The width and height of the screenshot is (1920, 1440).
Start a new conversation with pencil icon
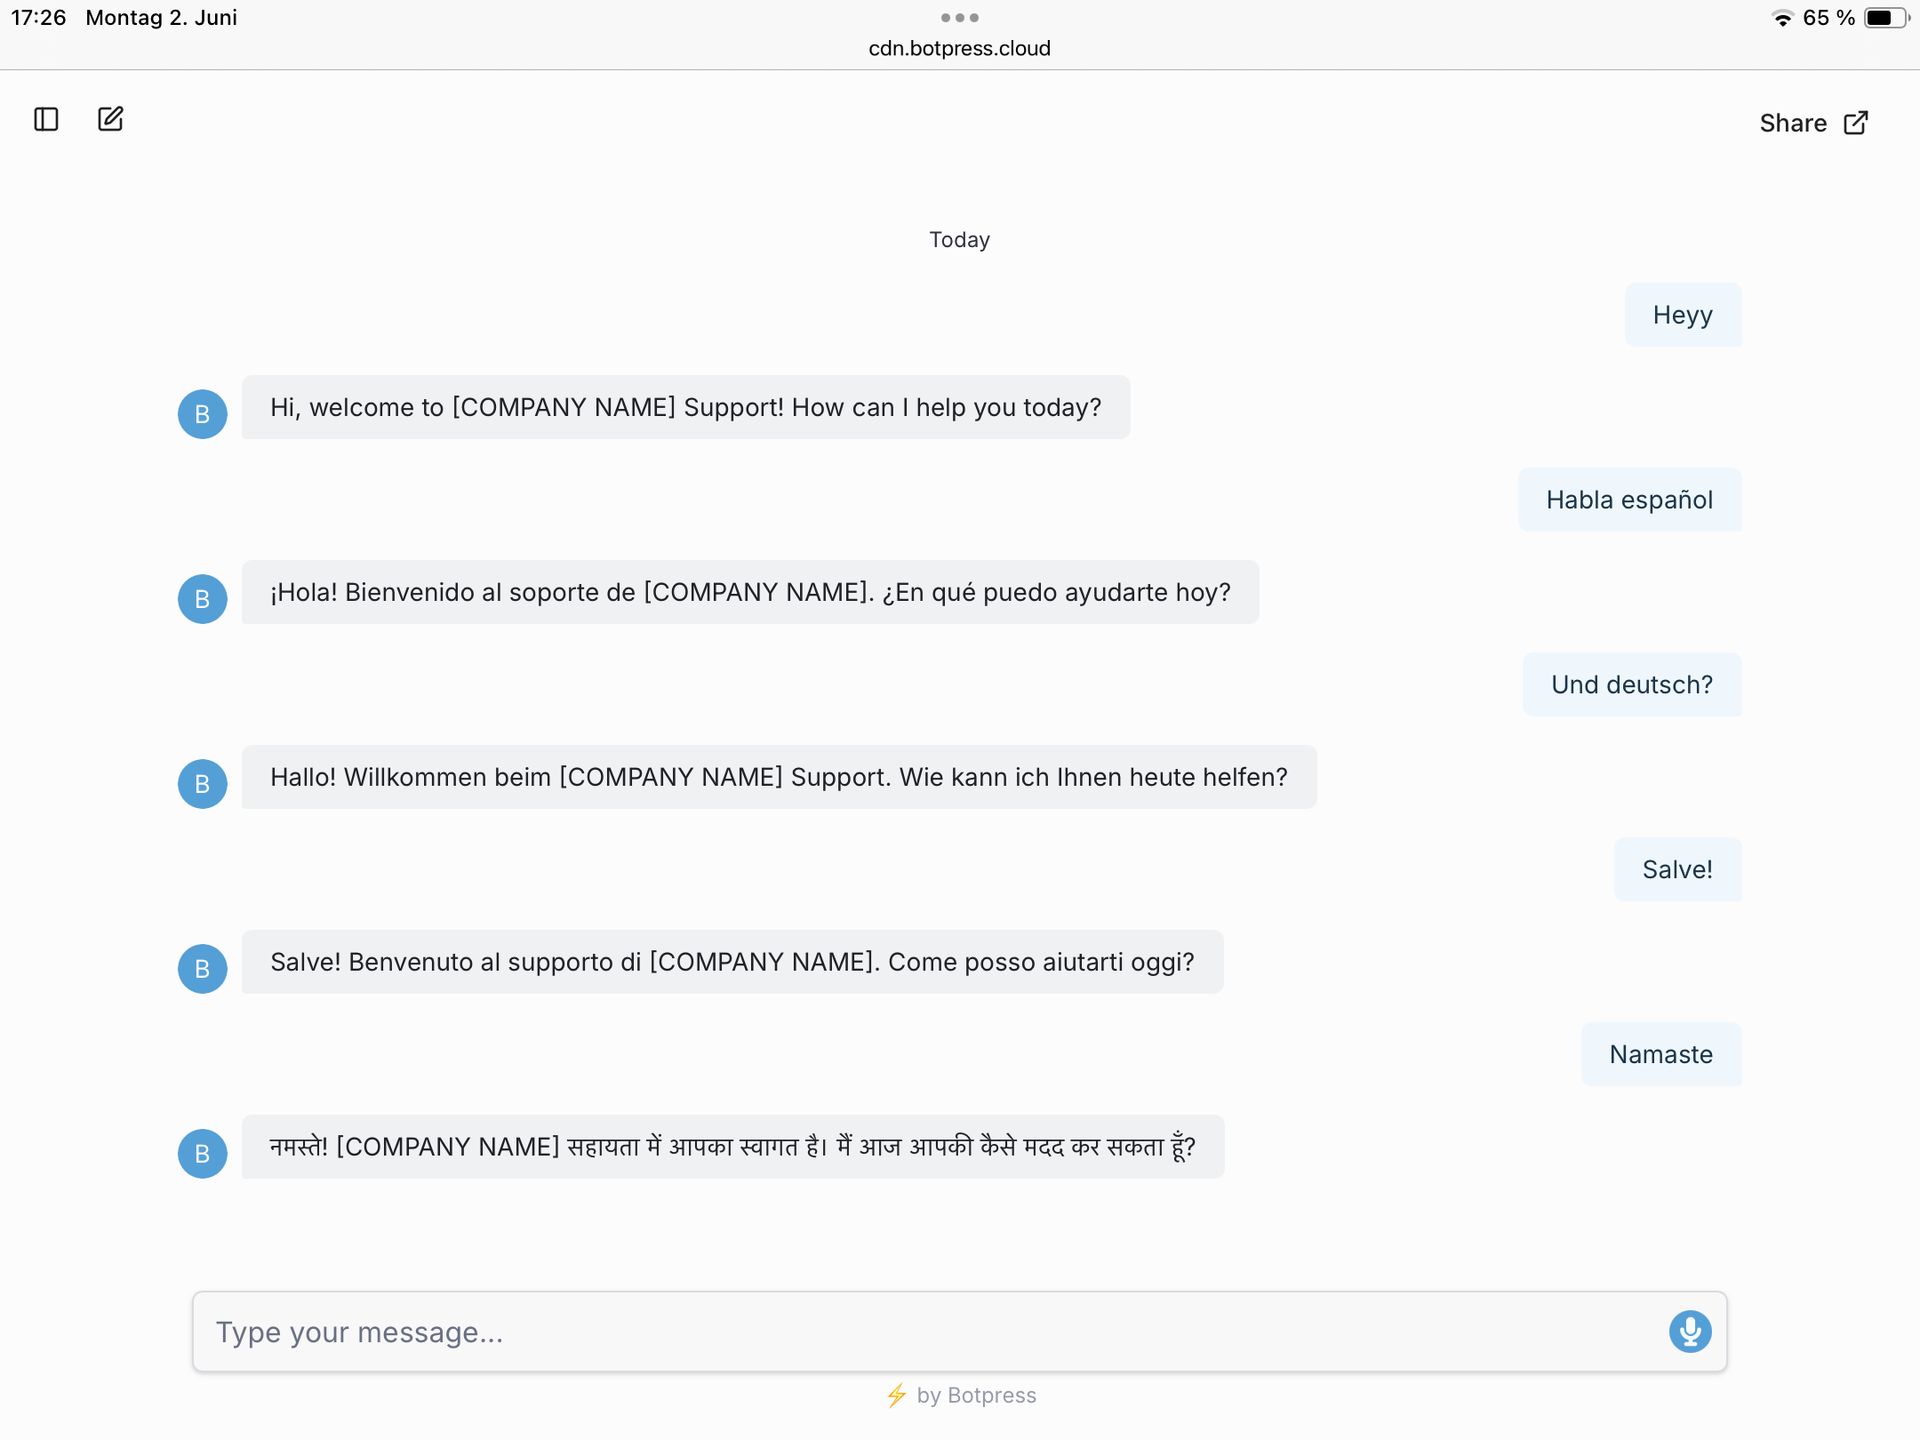point(110,119)
